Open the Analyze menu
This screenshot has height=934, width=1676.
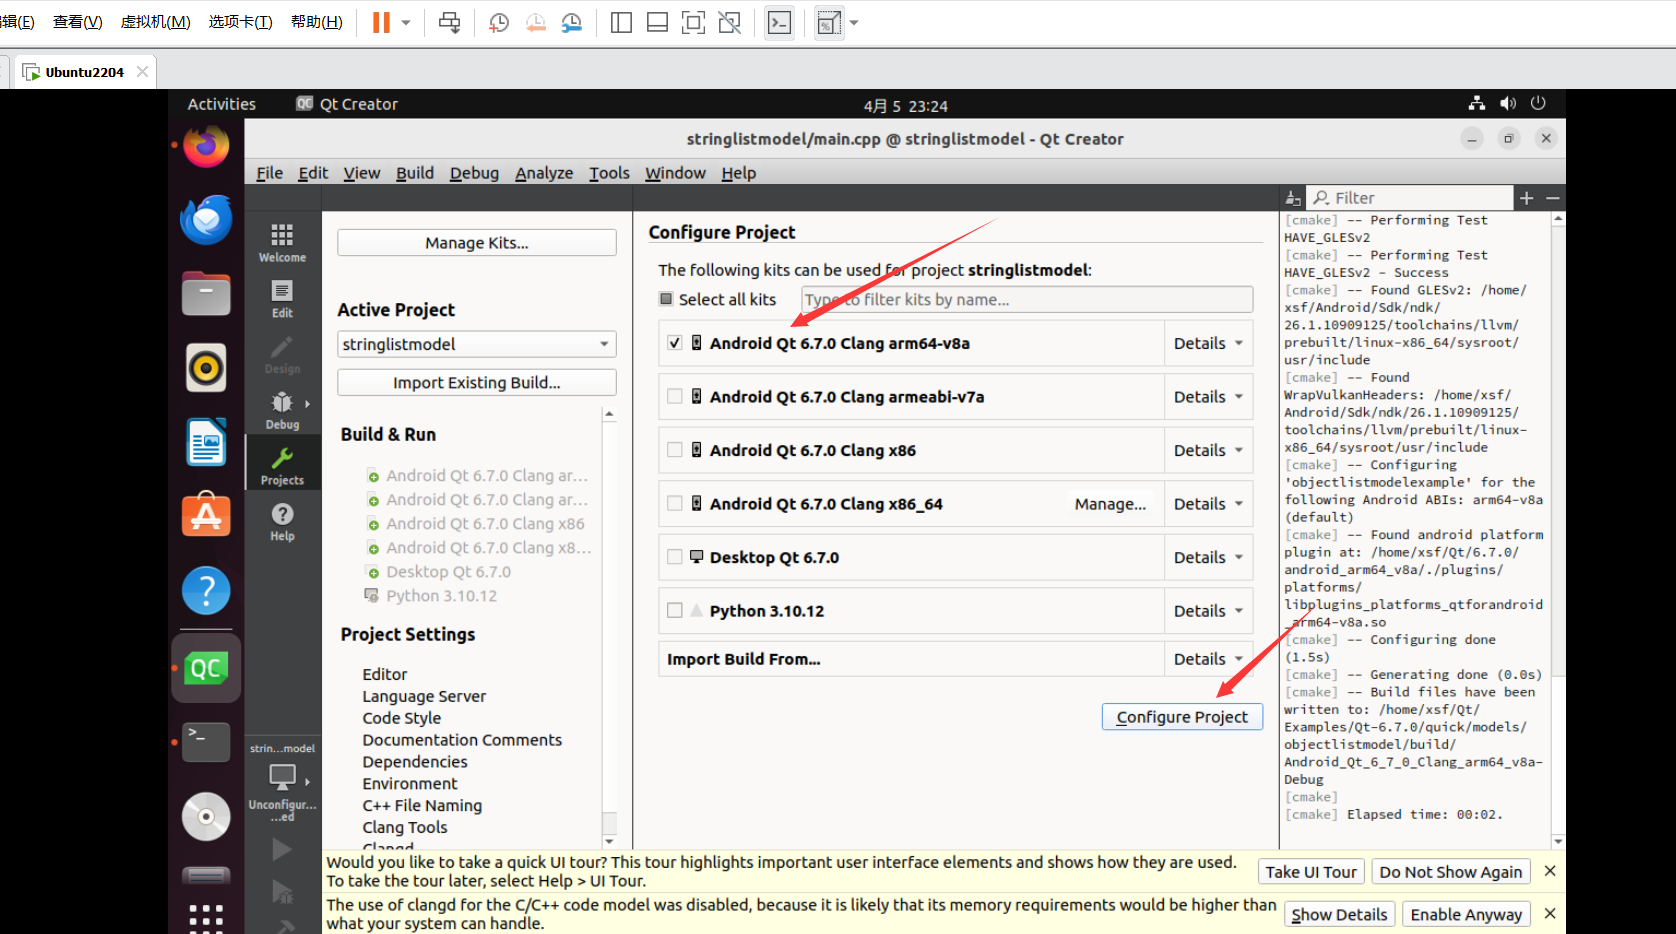point(544,173)
